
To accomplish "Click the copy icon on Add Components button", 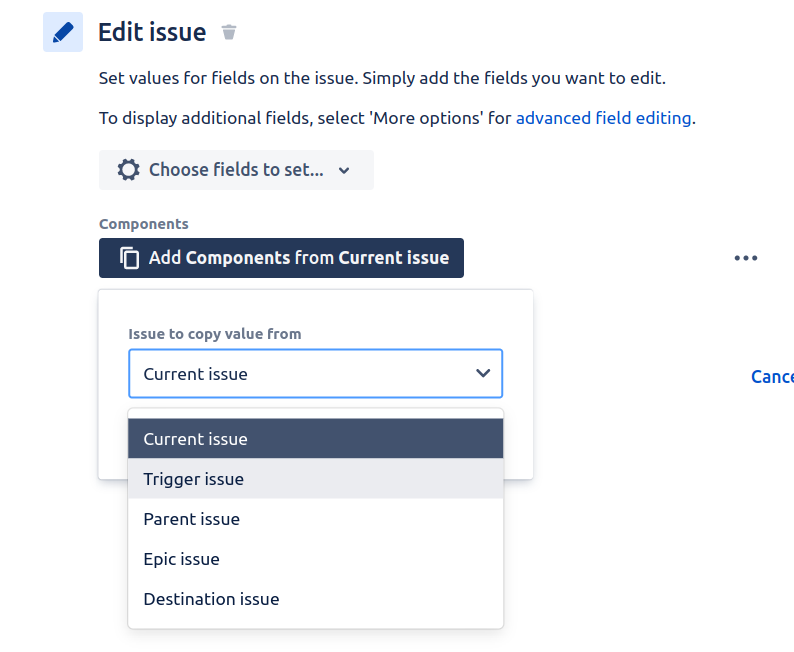I will tap(129, 258).
